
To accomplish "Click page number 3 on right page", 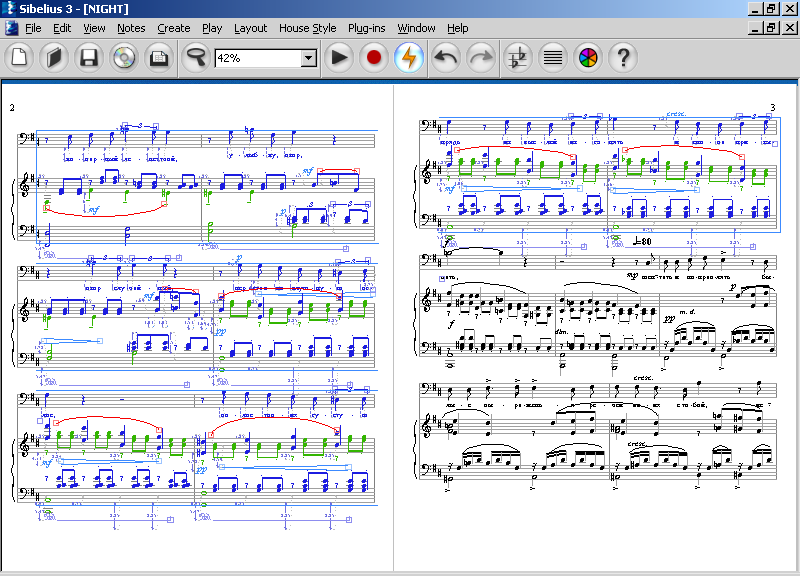I will (772, 108).
